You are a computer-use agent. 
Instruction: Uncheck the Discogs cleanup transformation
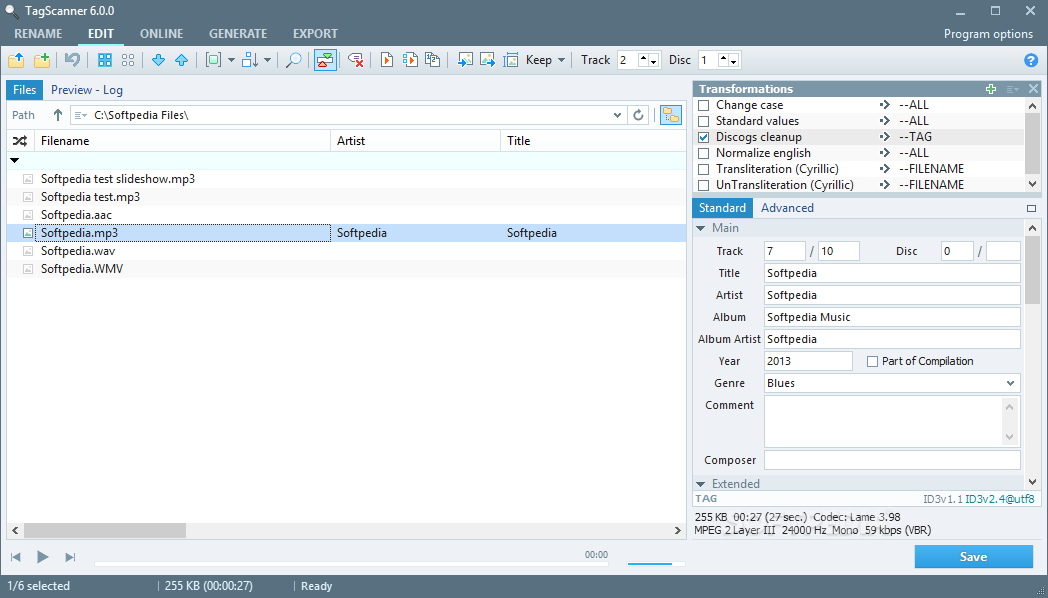pyautogui.click(x=703, y=138)
